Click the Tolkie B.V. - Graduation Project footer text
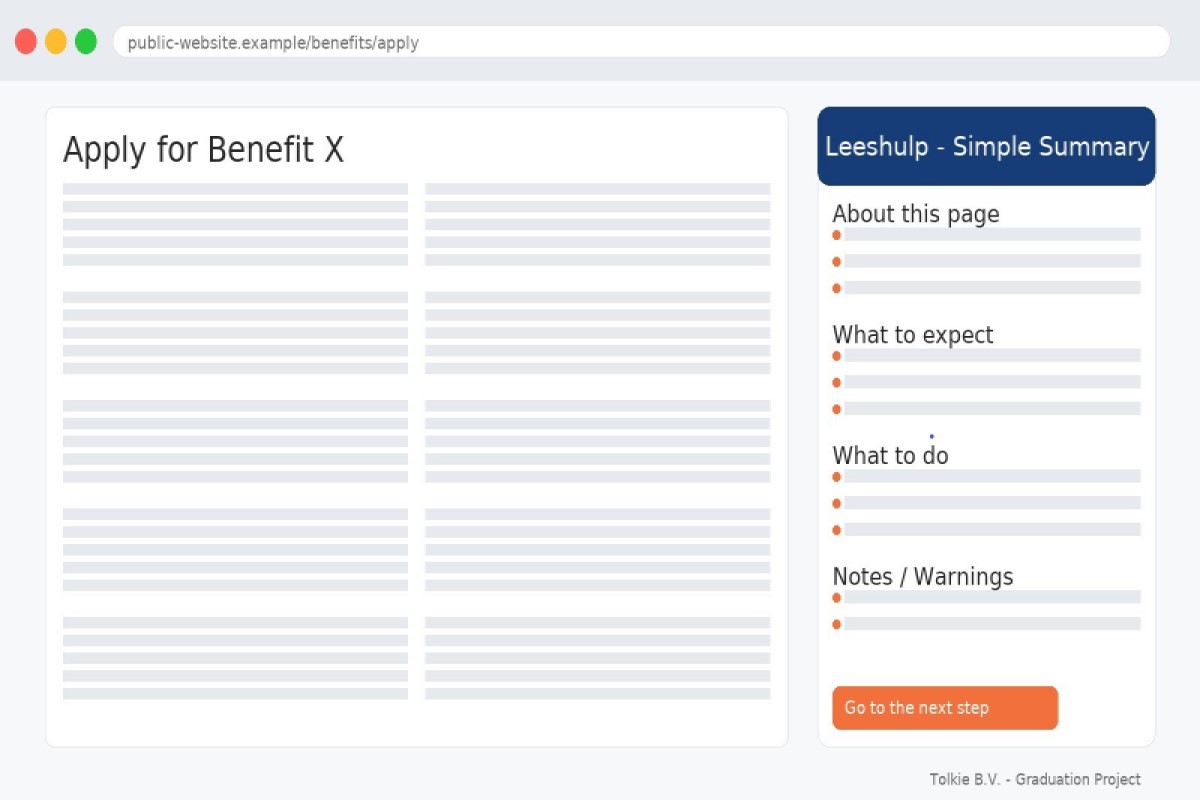This screenshot has height=800, width=1200. (x=1034, y=780)
